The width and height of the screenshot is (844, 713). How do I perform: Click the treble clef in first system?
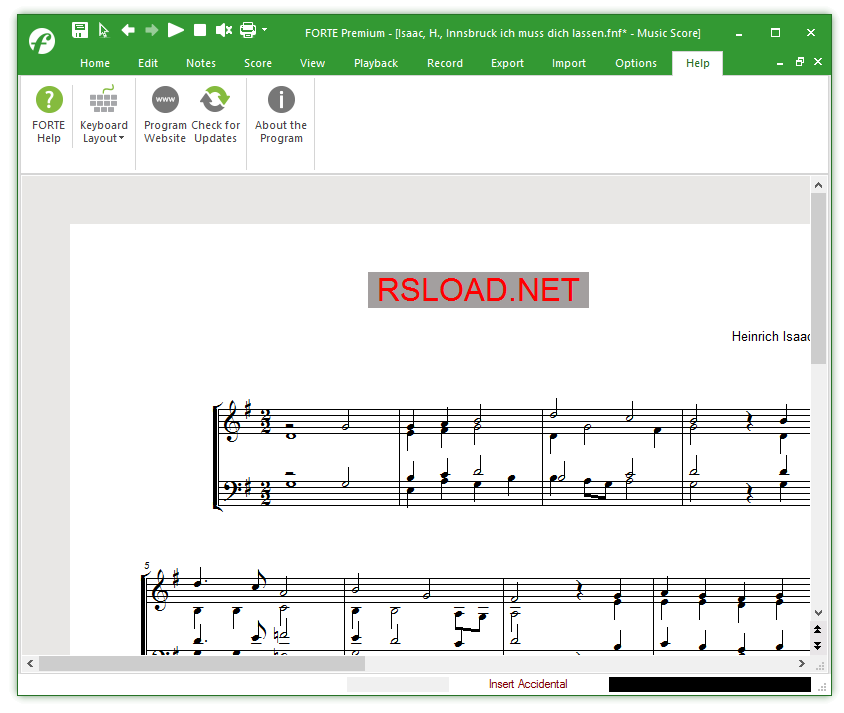point(232,421)
